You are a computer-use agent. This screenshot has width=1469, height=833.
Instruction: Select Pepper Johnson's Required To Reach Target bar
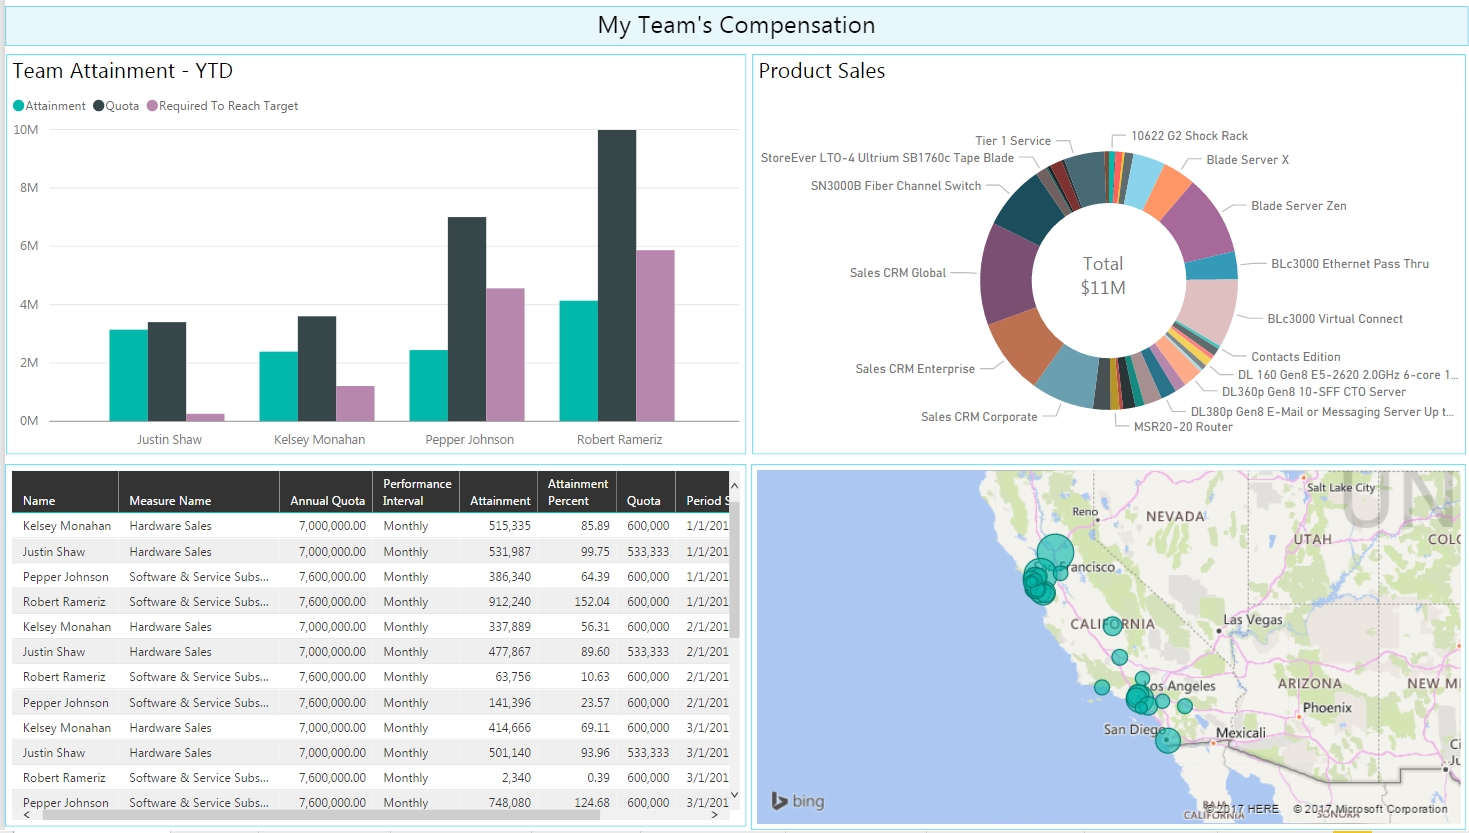click(x=505, y=355)
